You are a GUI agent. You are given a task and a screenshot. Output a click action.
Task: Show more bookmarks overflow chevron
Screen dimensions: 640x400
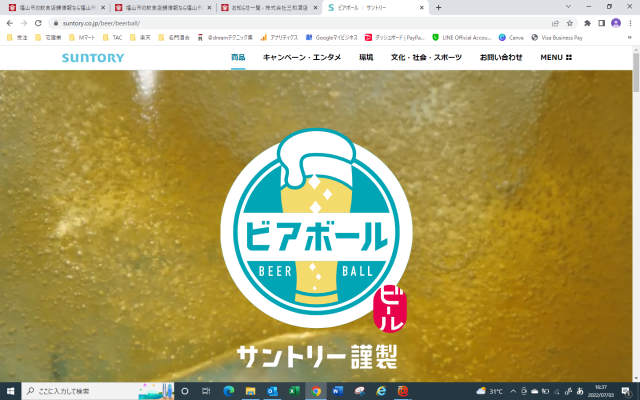point(629,38)
